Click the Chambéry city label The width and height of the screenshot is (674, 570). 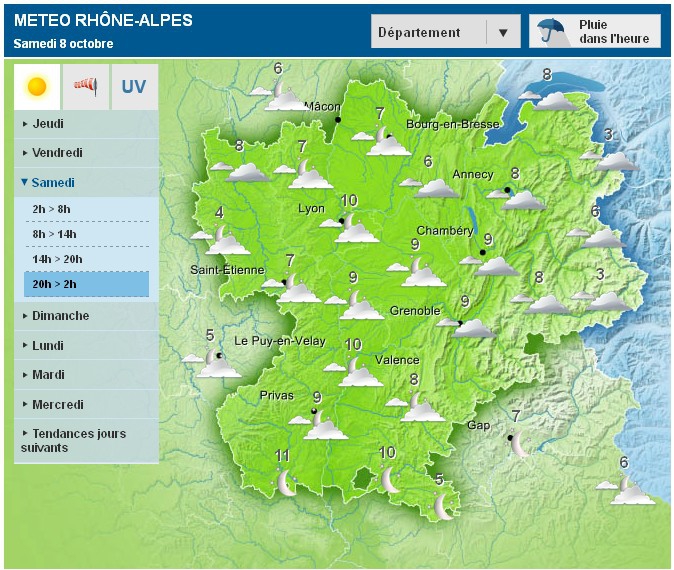pyautogui.click(x=445, y=231)
